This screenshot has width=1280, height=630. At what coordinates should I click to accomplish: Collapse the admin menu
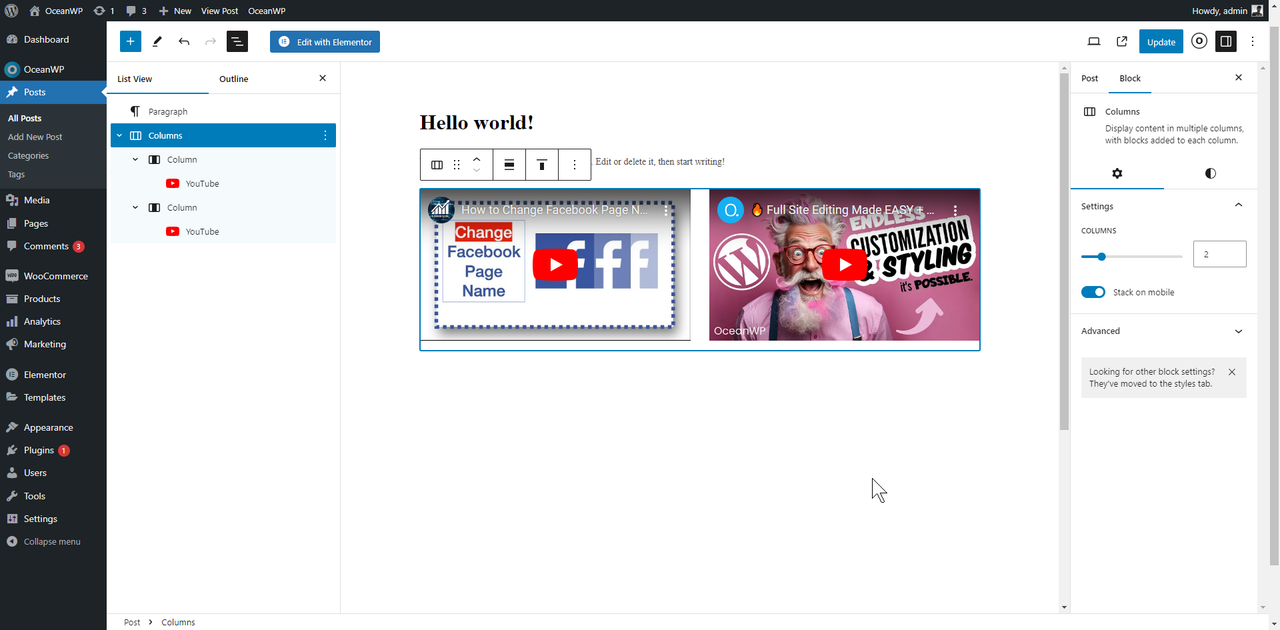pyautogui.click(x=53, y=542)
